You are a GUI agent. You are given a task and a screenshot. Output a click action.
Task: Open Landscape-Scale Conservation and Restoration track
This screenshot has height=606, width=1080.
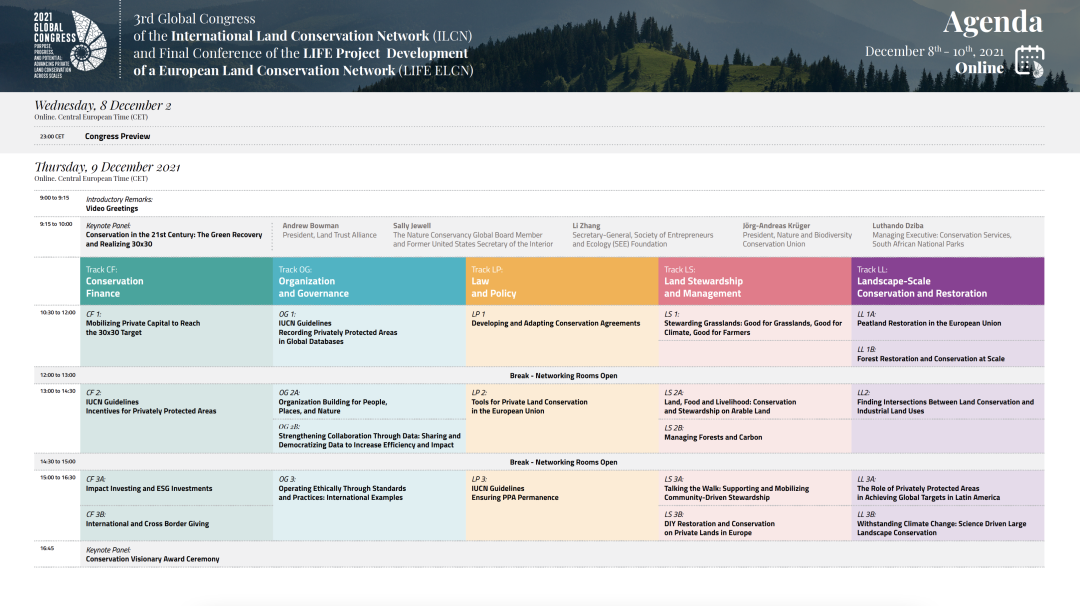(948, 282)
